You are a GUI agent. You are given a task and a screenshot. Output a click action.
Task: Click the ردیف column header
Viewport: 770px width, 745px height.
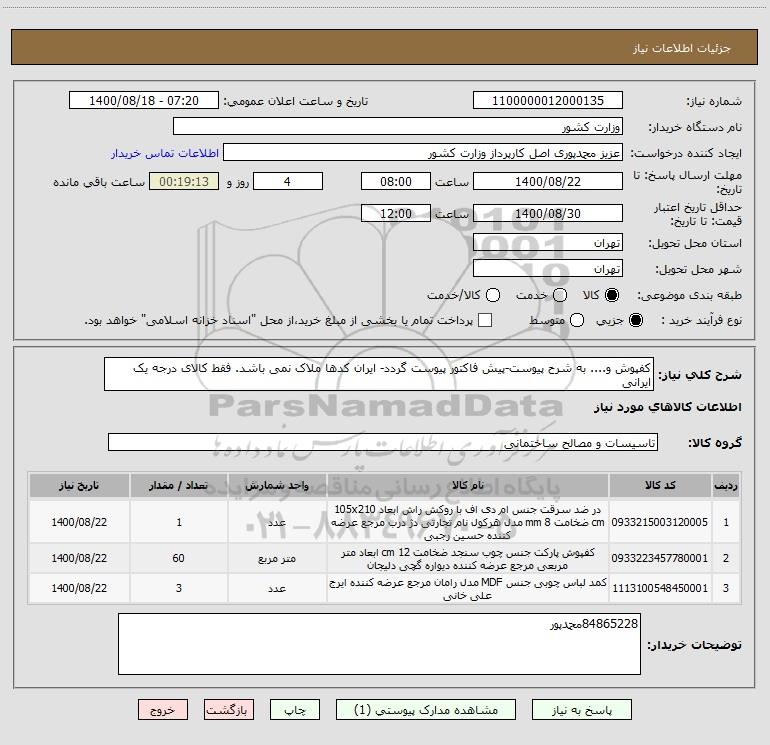click(726, 485)
